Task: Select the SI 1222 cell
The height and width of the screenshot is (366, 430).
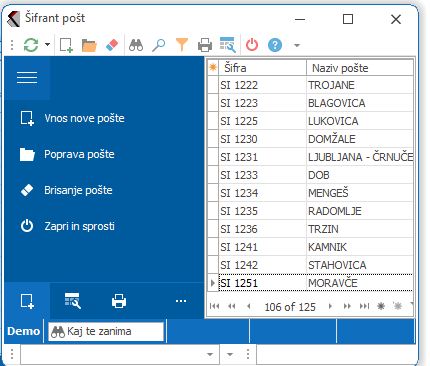Action: 262,85
